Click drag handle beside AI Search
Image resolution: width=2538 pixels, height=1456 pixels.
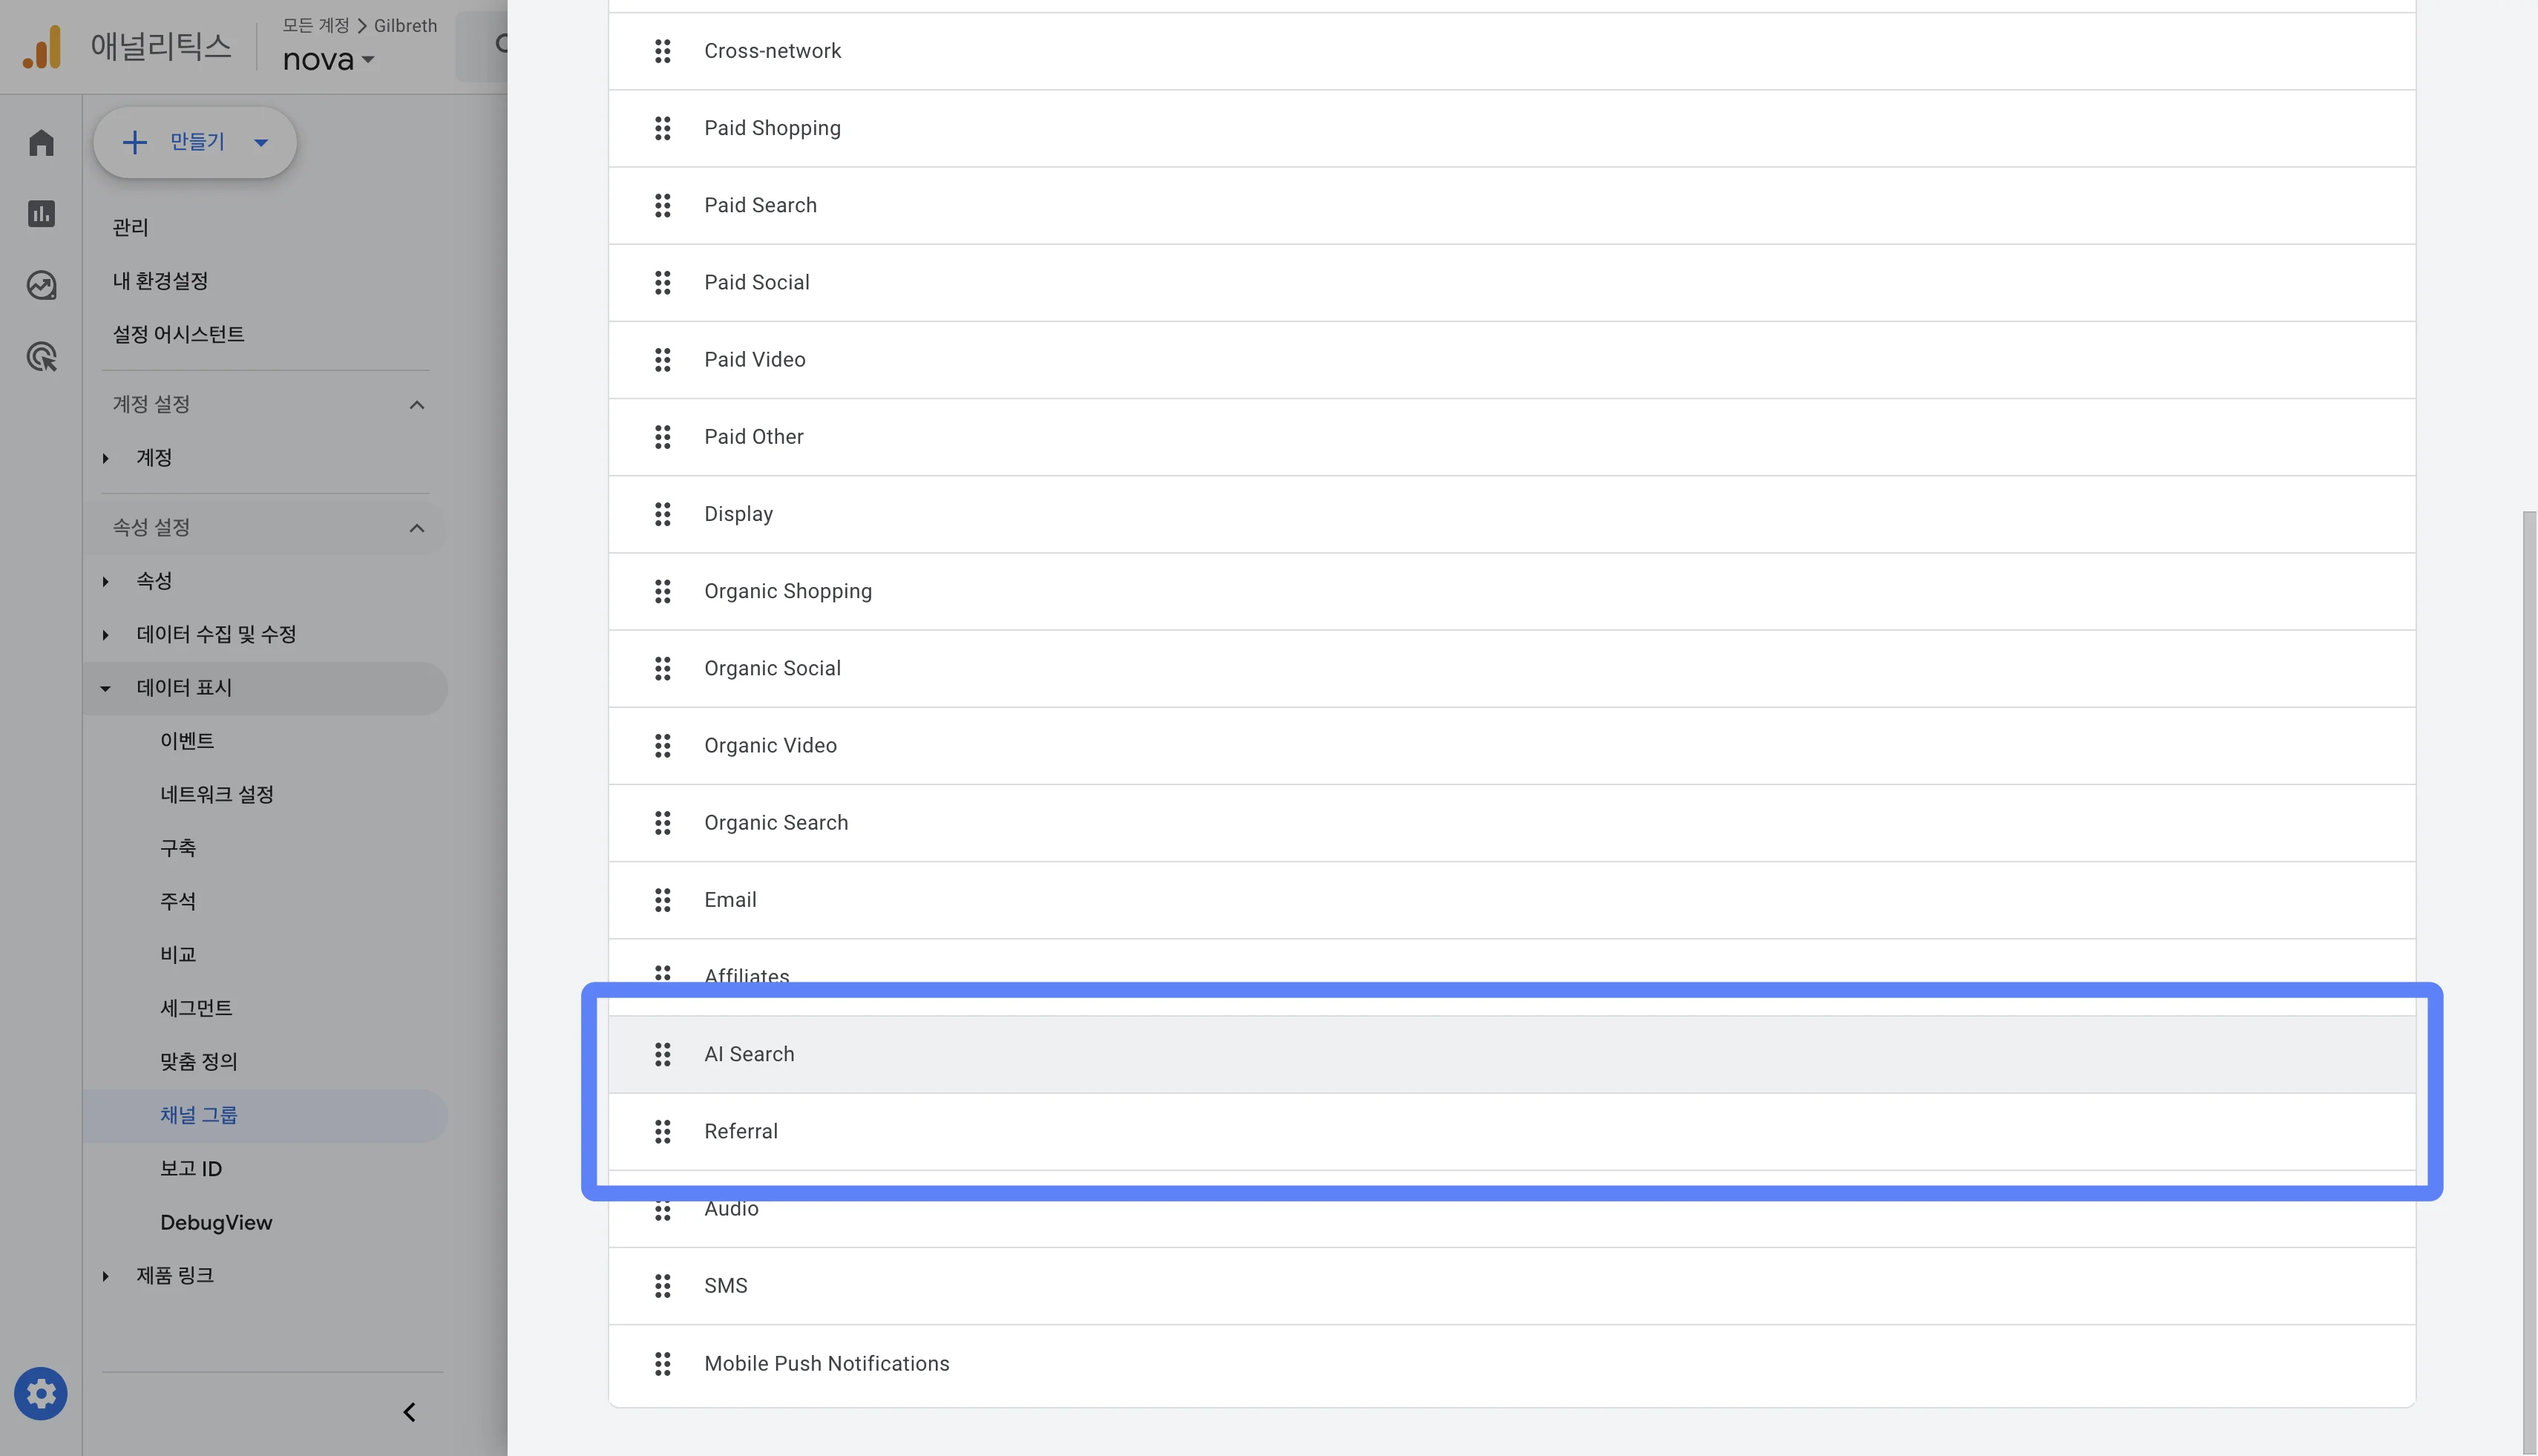pyautogui.click(x=662, y=1054)
